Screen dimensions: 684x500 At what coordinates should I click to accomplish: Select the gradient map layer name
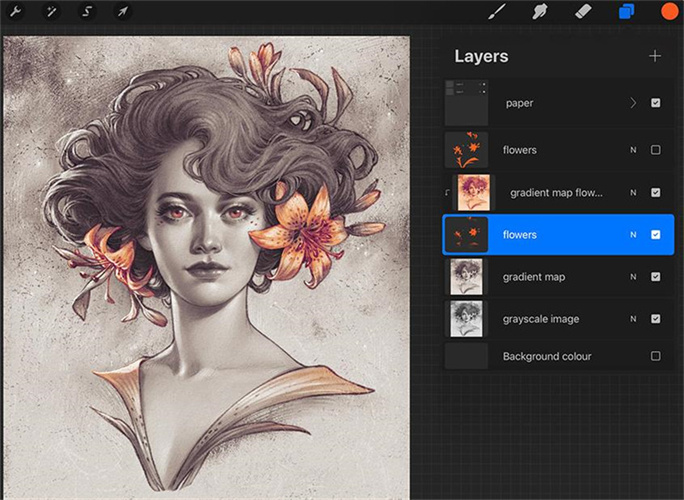coord(534,277)
